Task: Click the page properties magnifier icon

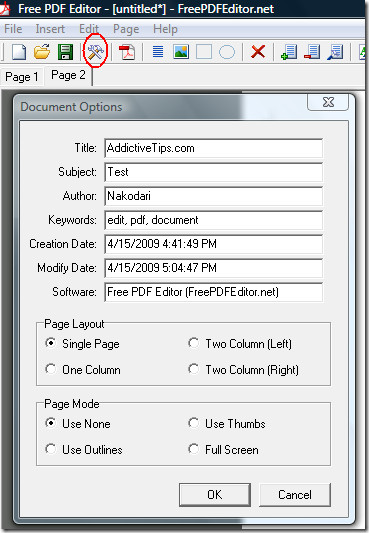Action: 335,52
